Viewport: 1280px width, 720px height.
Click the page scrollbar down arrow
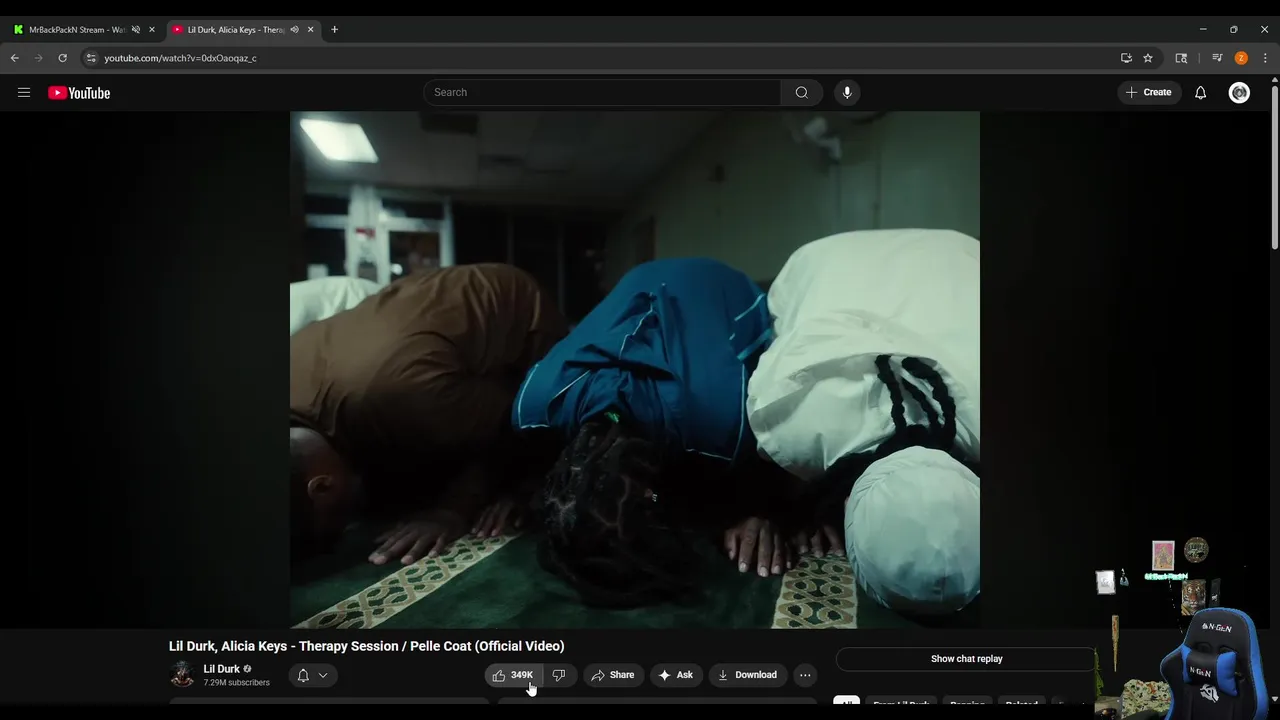point(1274,700)
